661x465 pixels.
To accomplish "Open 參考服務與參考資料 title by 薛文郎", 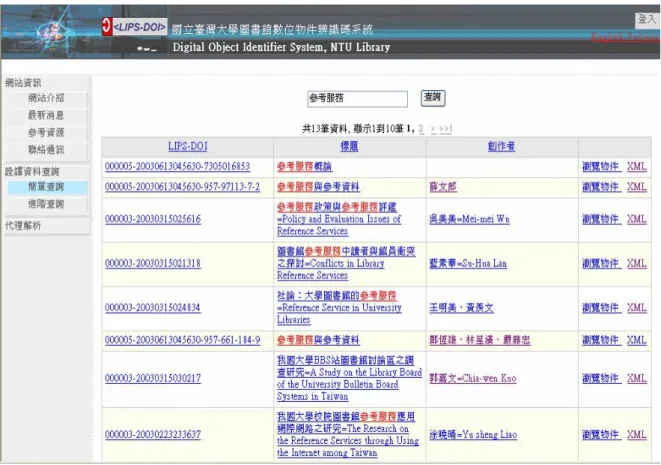I will 318,187.
